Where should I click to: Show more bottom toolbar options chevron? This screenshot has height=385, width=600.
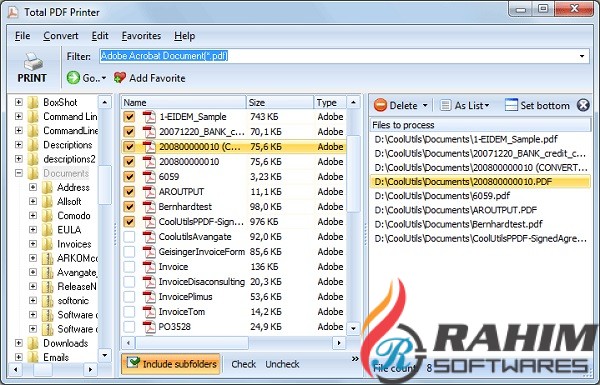[x=355, y=359]
